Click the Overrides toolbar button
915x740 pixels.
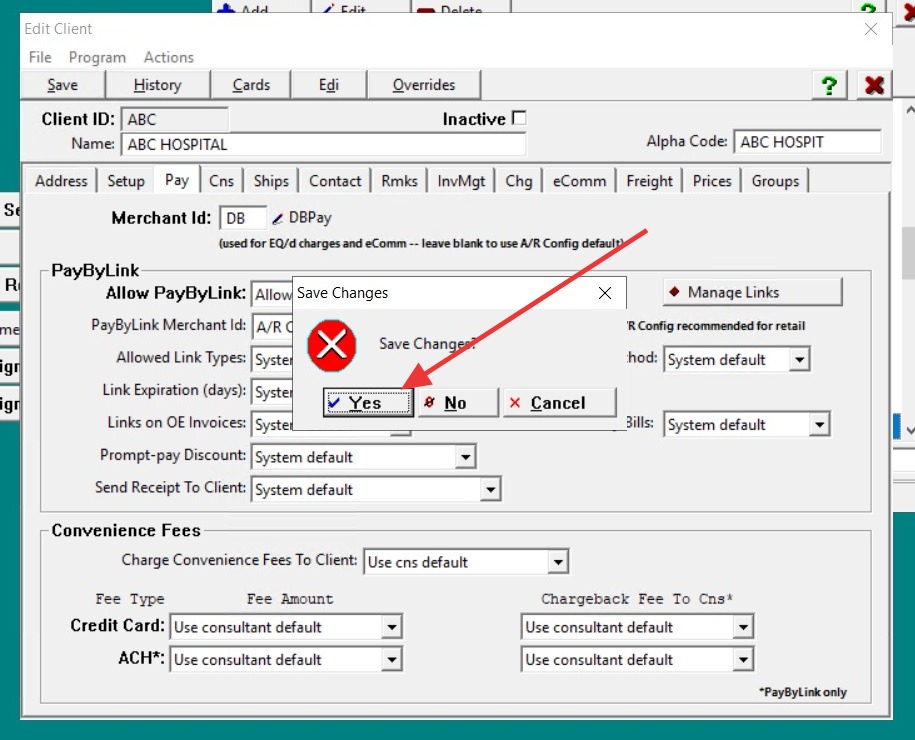424,85
